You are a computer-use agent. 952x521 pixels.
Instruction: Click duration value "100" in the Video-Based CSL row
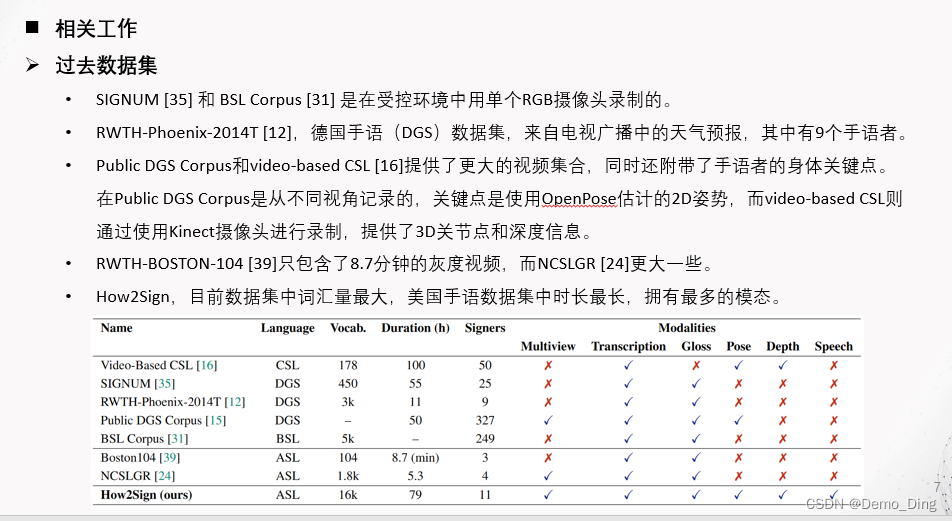point(415,365)
